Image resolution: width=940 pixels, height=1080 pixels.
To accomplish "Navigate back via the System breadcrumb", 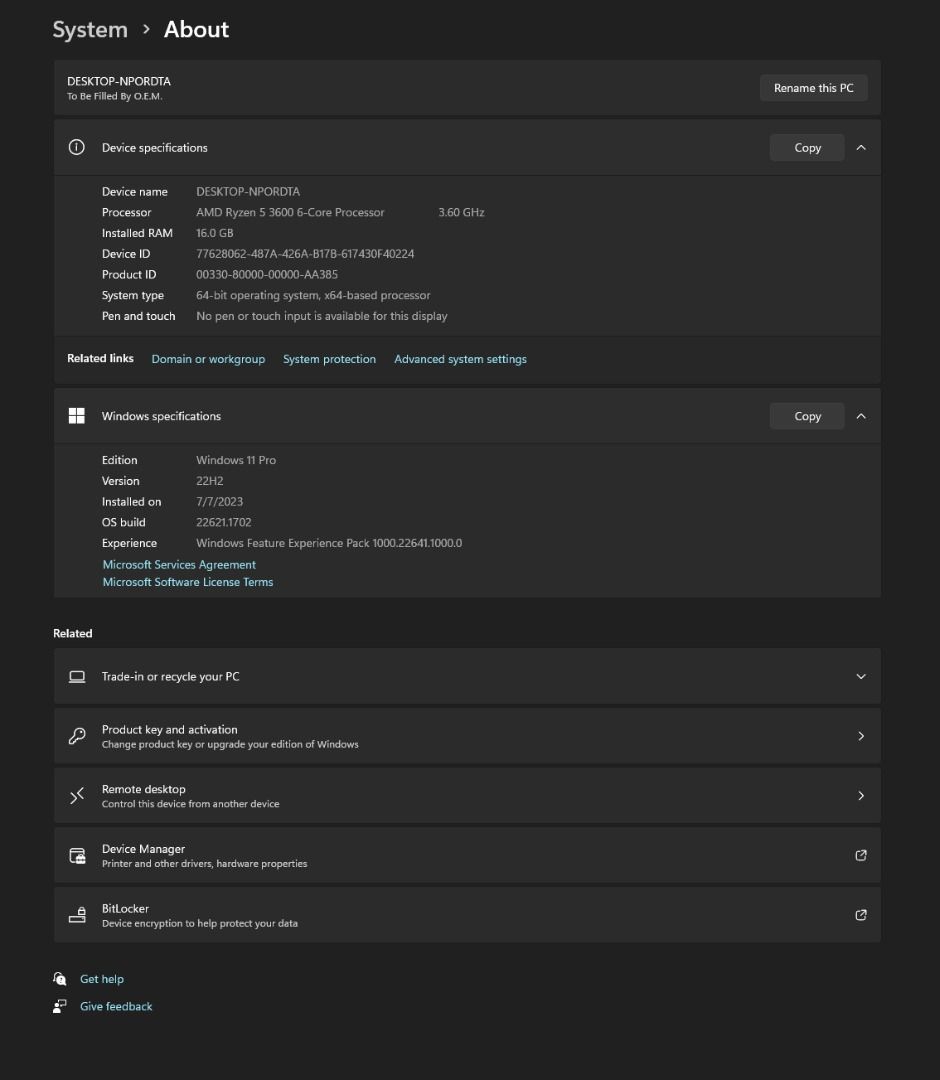I will coord(90,29).
